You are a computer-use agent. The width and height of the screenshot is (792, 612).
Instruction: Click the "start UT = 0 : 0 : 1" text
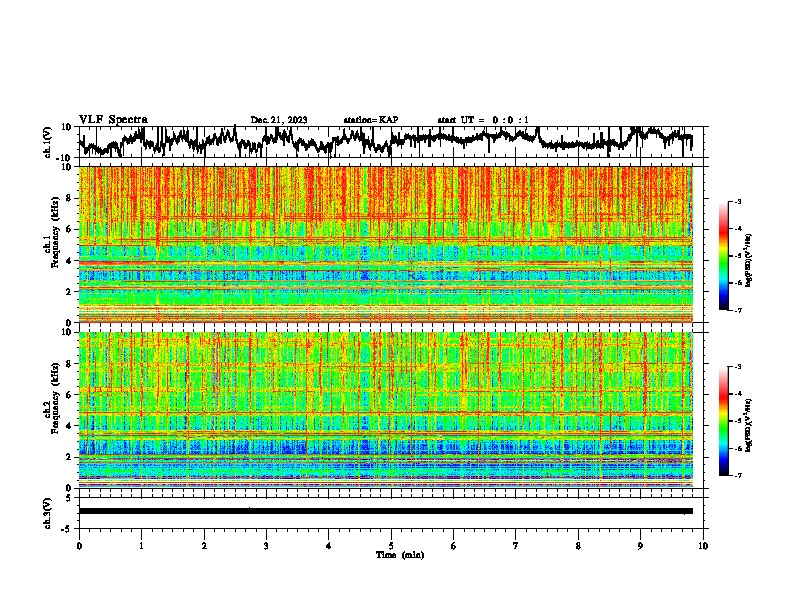coord(483,120)
